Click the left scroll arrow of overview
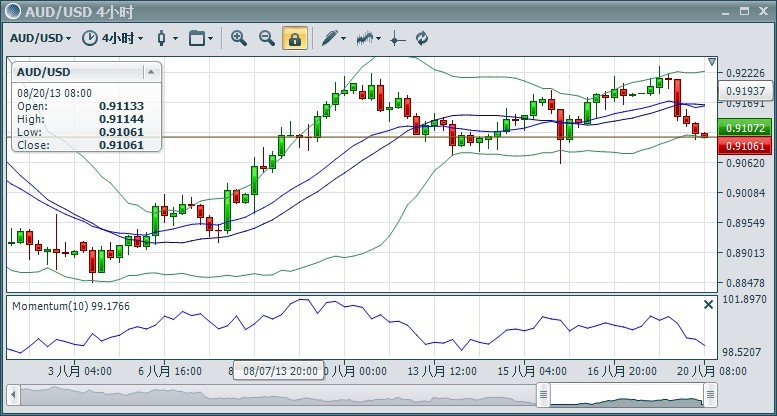 [x=14, y=395]
